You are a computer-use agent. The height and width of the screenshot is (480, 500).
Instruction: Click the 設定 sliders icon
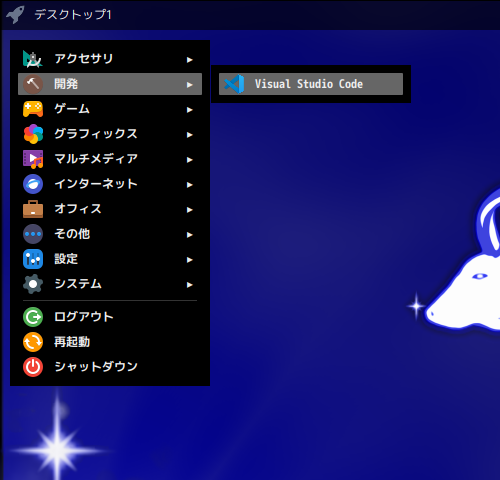(x=33, y=259)
